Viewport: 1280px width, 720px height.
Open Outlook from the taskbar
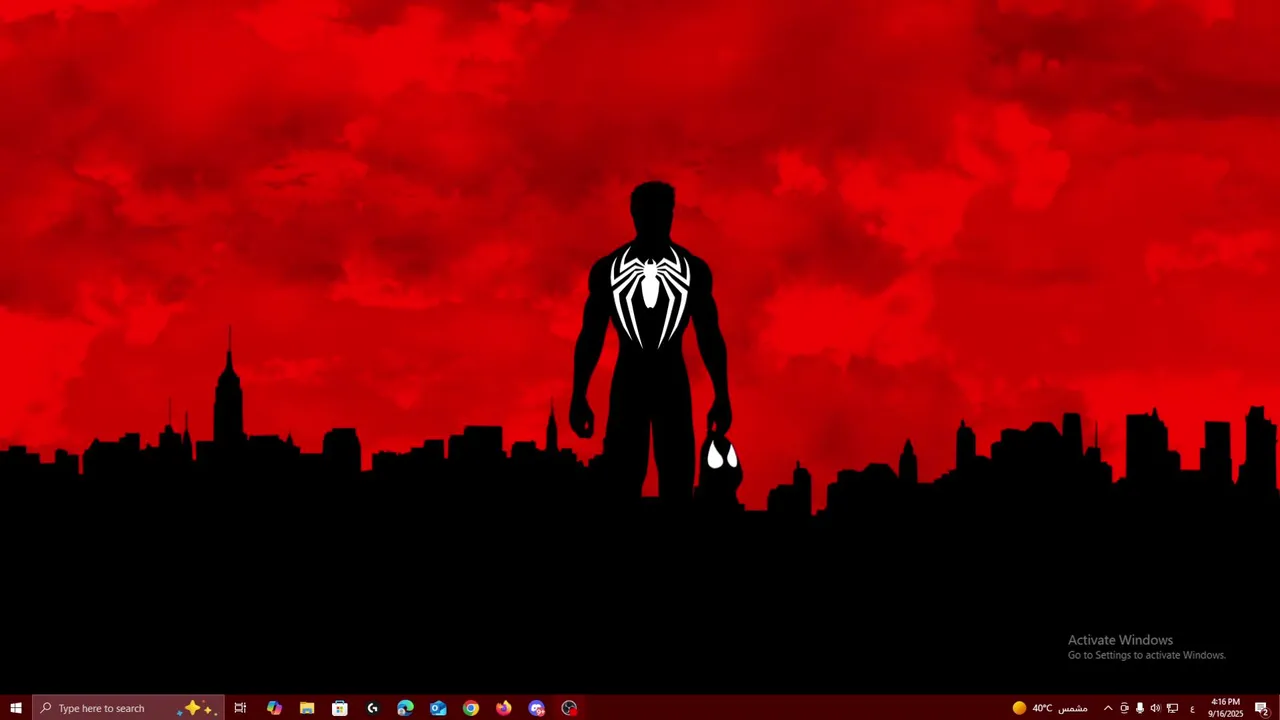[438, 708]
